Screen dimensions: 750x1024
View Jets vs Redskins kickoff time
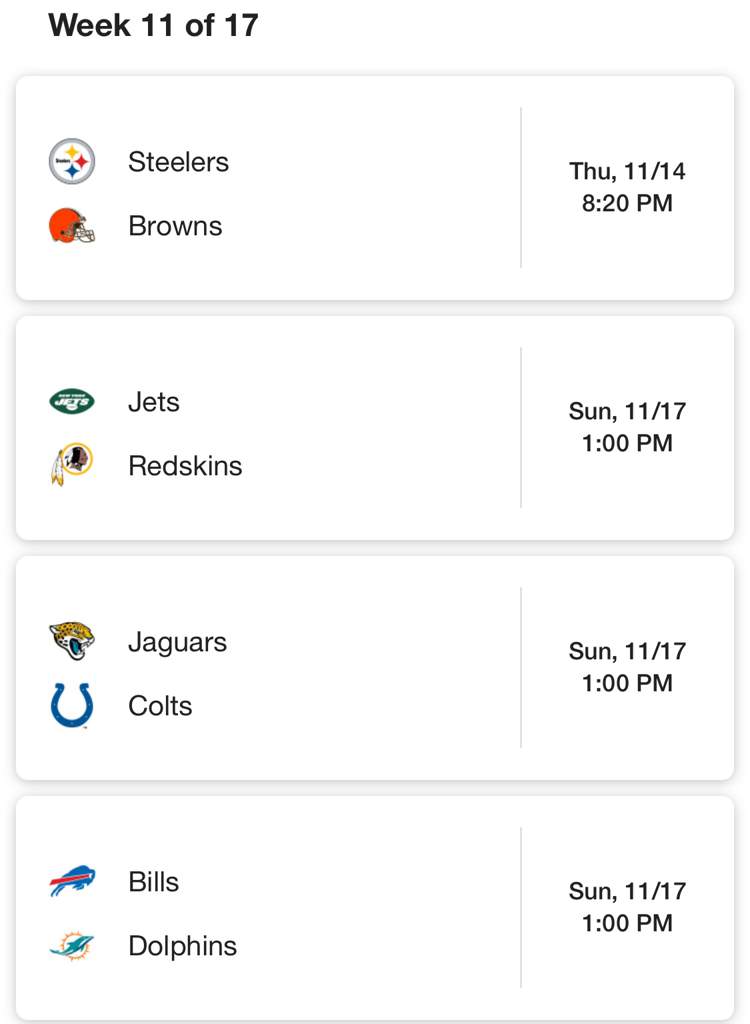click(627, 427)
